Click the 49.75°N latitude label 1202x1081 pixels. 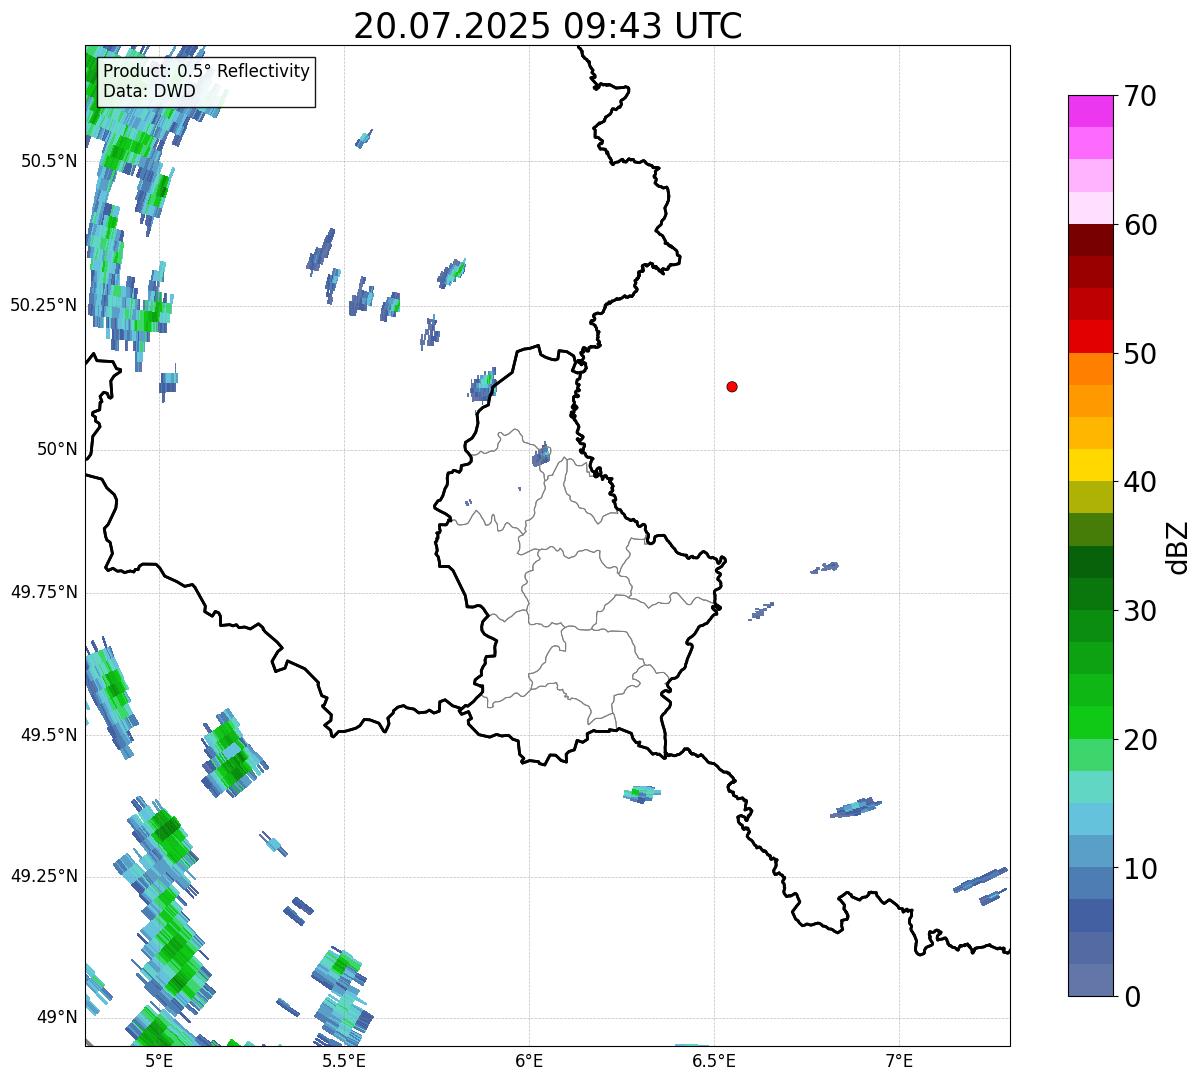[44, 592]
